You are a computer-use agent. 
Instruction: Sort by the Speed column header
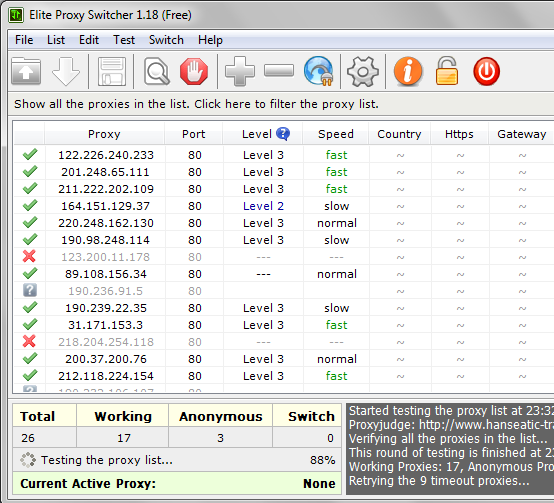(336, 134)
